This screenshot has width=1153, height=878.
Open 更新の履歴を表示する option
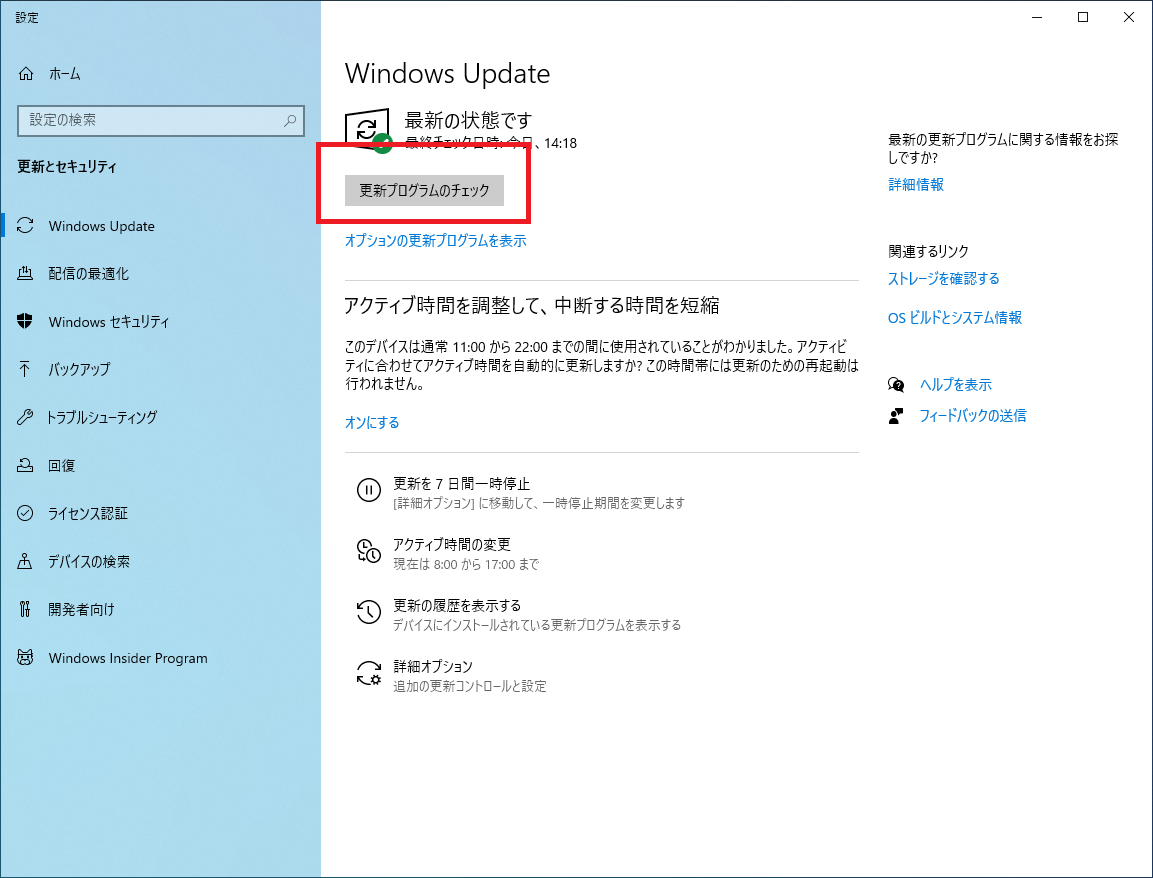click(x=518, y=615)
